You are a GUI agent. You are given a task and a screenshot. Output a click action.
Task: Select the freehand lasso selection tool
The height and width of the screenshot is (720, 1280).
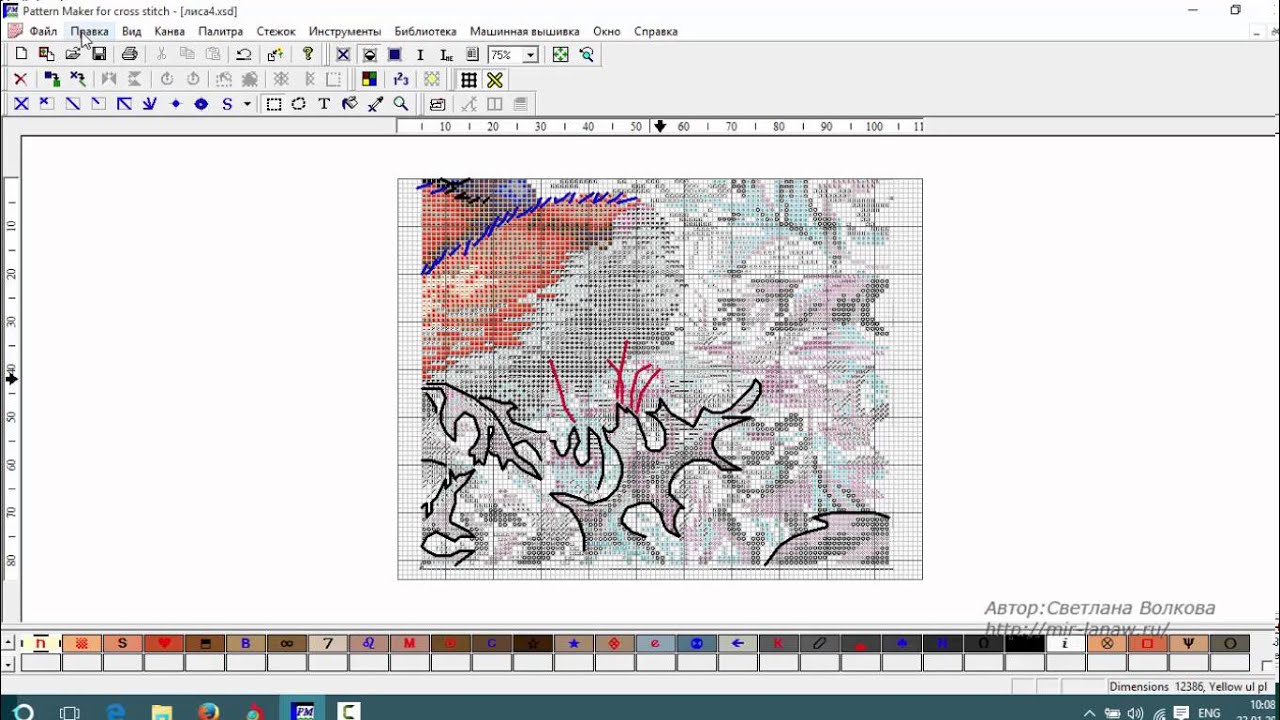click(298, 104)
